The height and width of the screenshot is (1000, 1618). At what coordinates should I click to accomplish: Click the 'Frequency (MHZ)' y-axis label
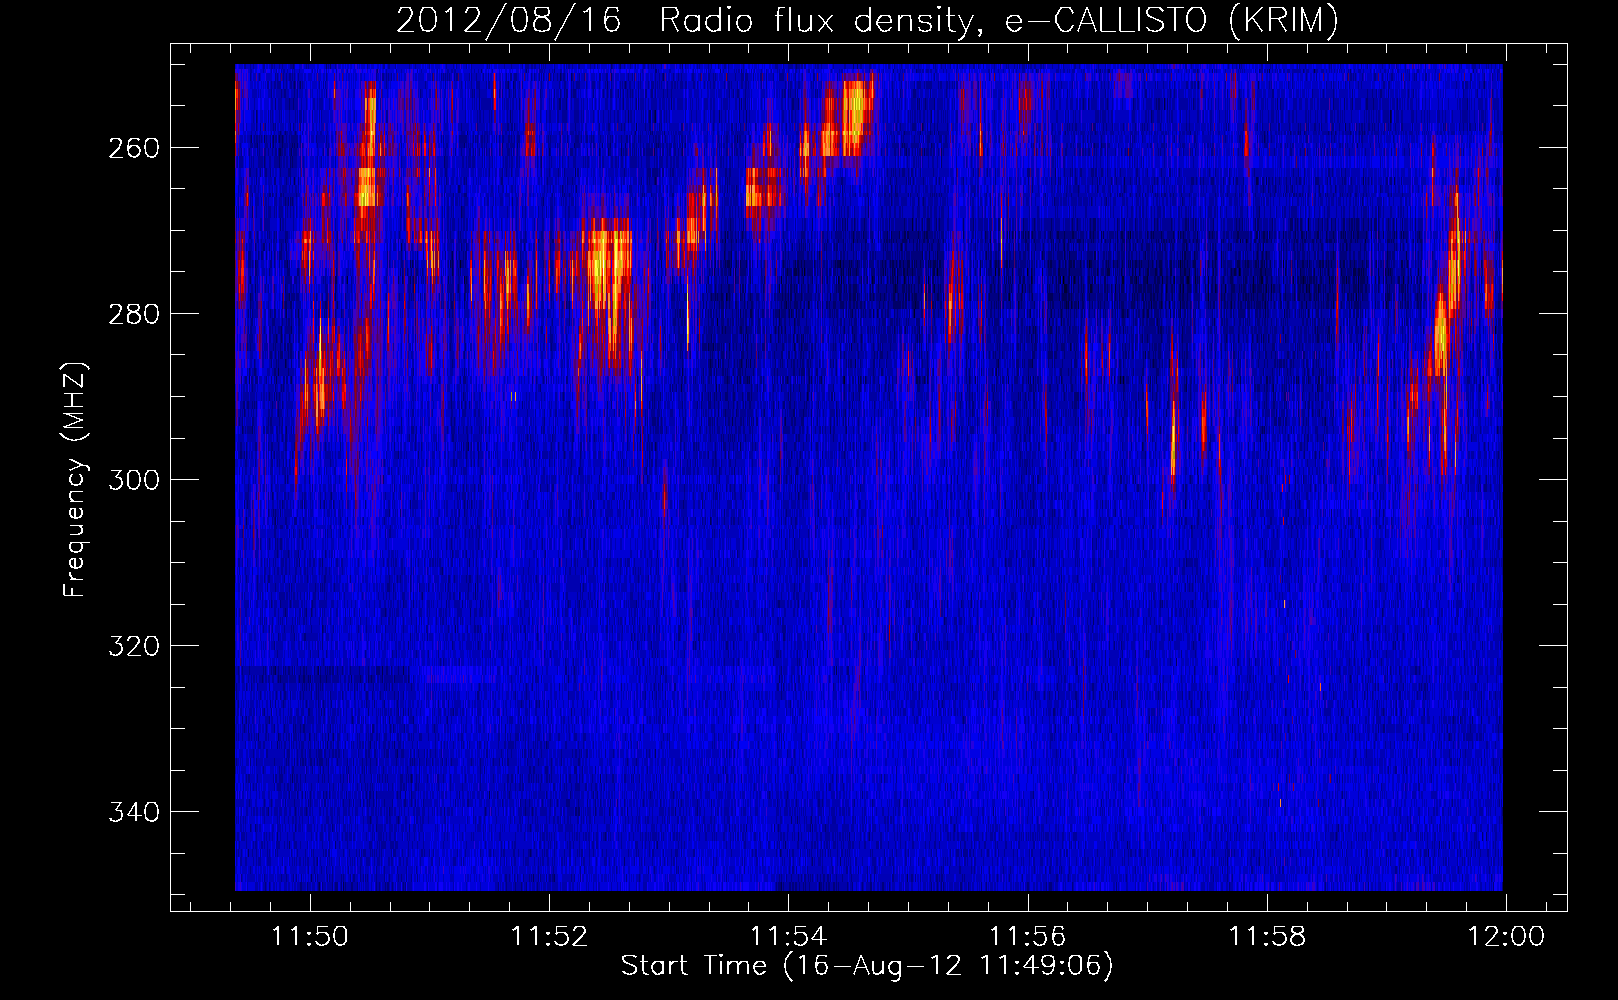pos(75,480)
